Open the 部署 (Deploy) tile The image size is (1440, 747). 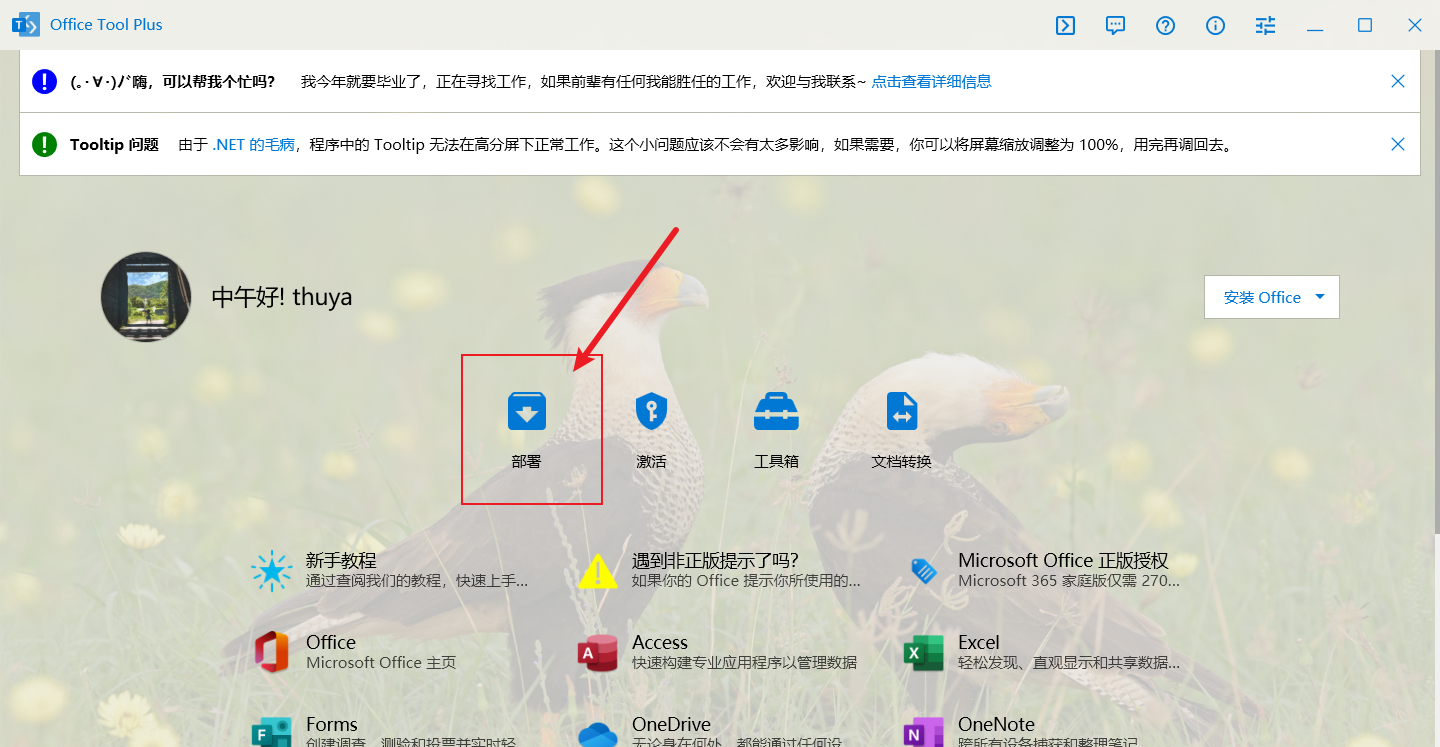click(527, 430)
